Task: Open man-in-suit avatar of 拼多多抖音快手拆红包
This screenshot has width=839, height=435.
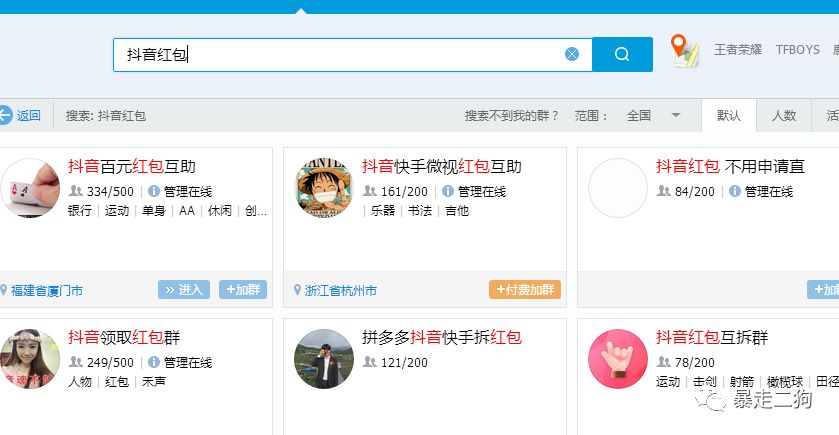Action: [324, 358]
